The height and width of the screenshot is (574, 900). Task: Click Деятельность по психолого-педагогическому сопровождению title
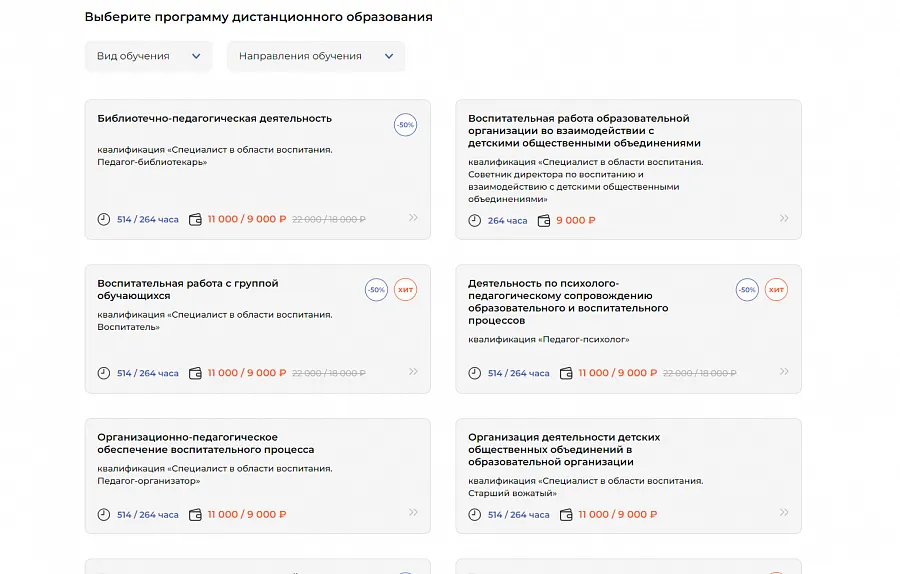(568, 302)
